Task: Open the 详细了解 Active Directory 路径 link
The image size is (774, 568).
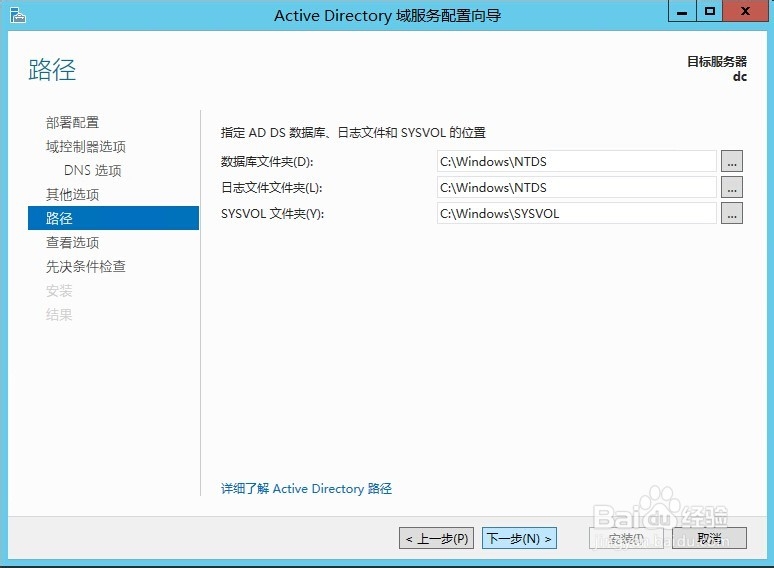Action: (307, 489)
